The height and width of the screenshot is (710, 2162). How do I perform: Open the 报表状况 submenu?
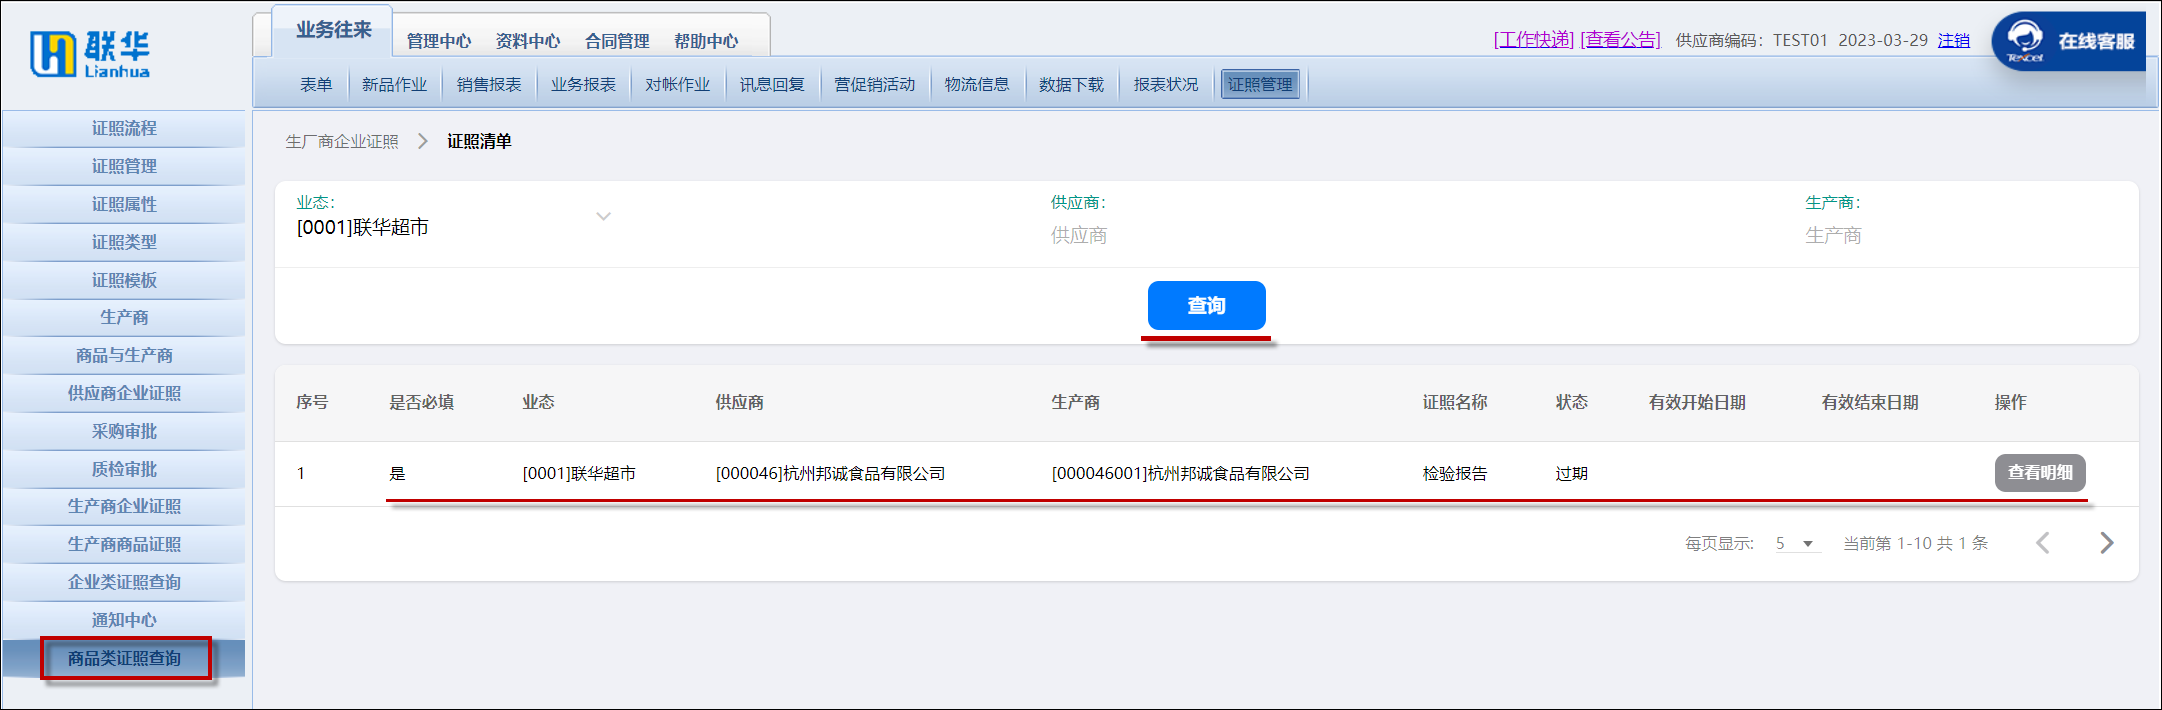(x=1166, y=85)
